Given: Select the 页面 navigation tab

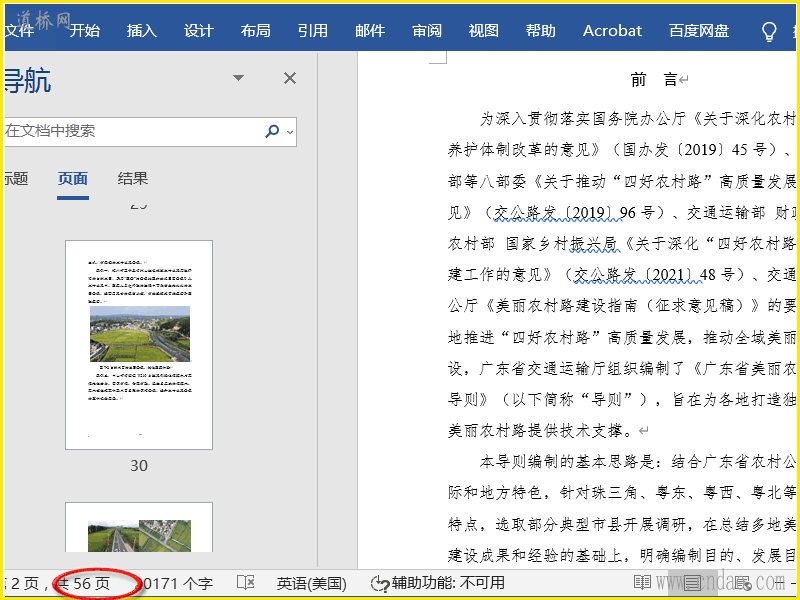Looking at the screenshot, I should pos(73,179).
